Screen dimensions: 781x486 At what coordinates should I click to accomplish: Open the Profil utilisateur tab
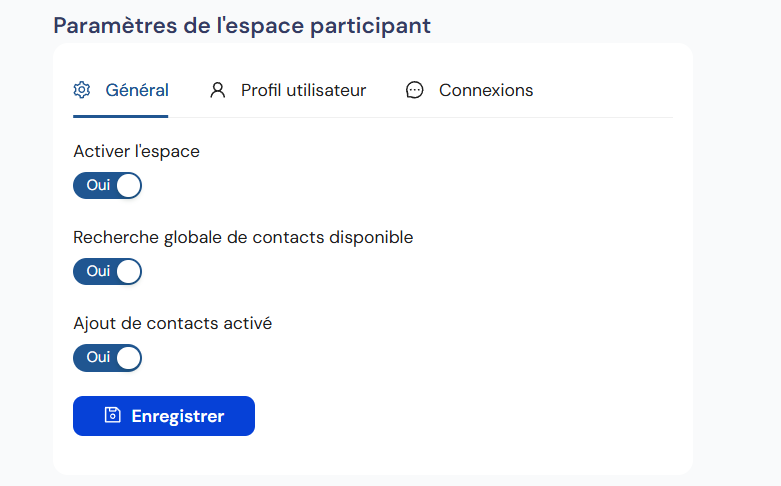tap(303, 90)
